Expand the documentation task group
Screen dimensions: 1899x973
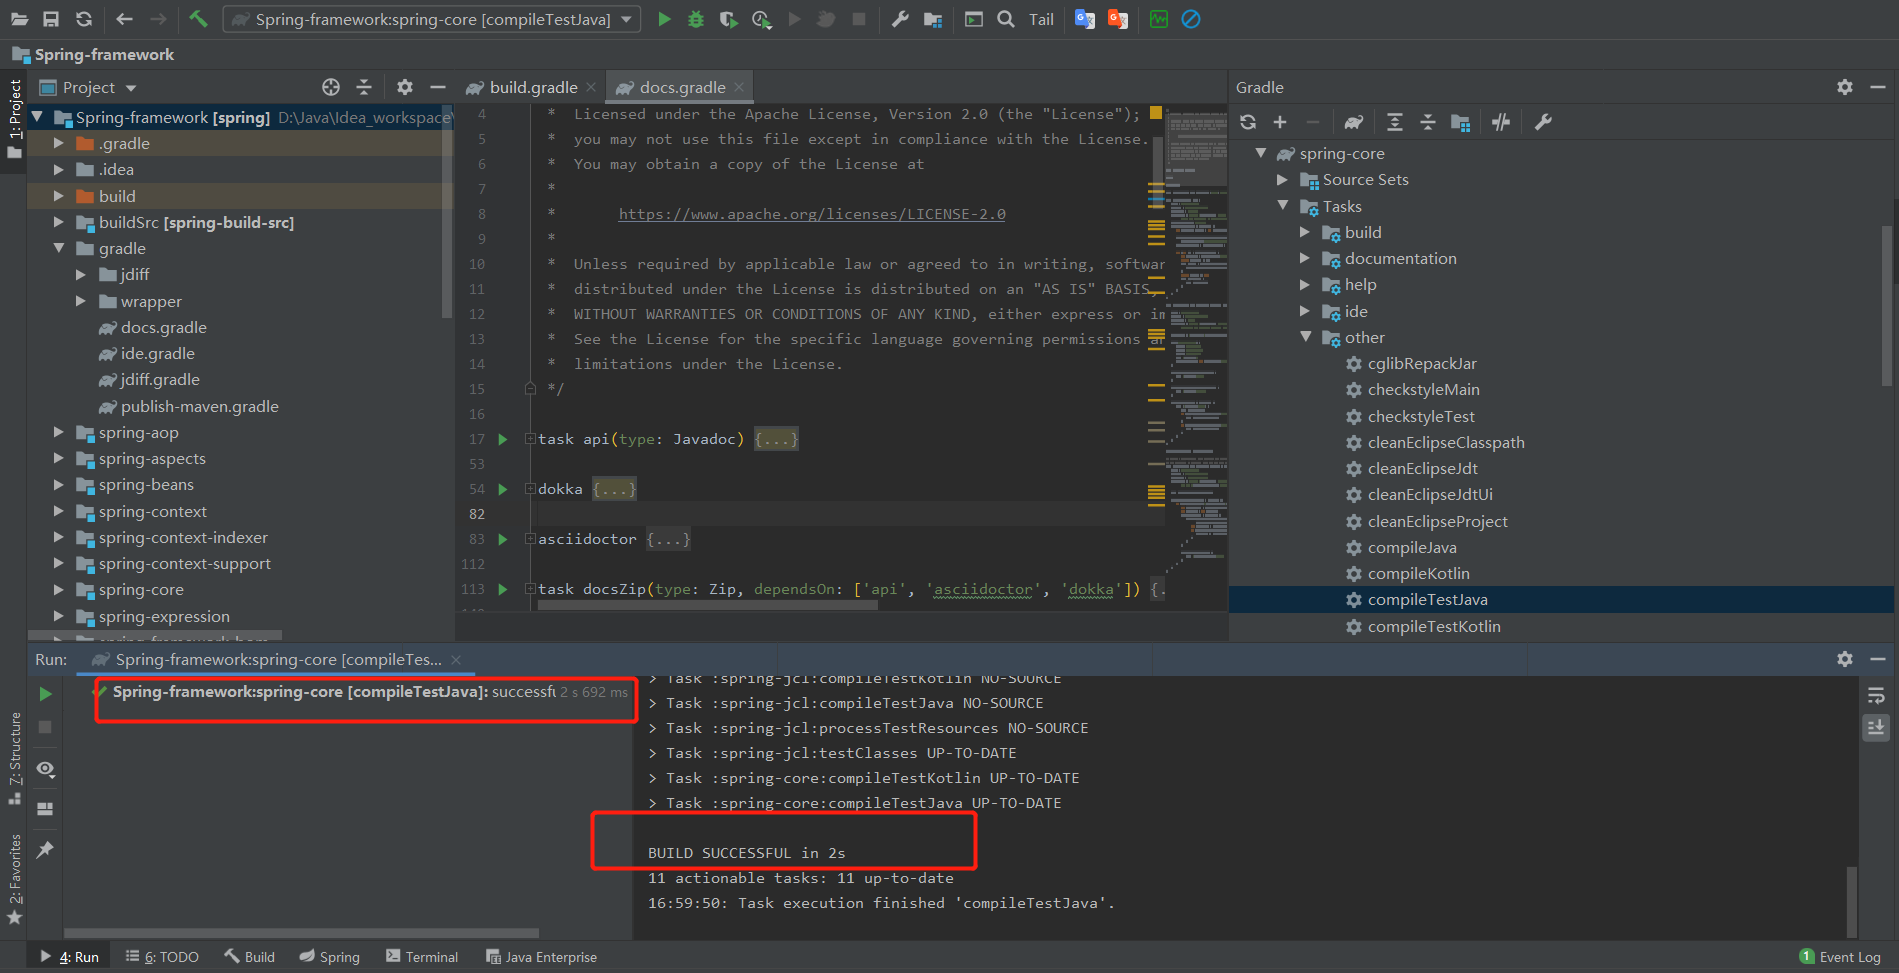(x=1304, y=258)
